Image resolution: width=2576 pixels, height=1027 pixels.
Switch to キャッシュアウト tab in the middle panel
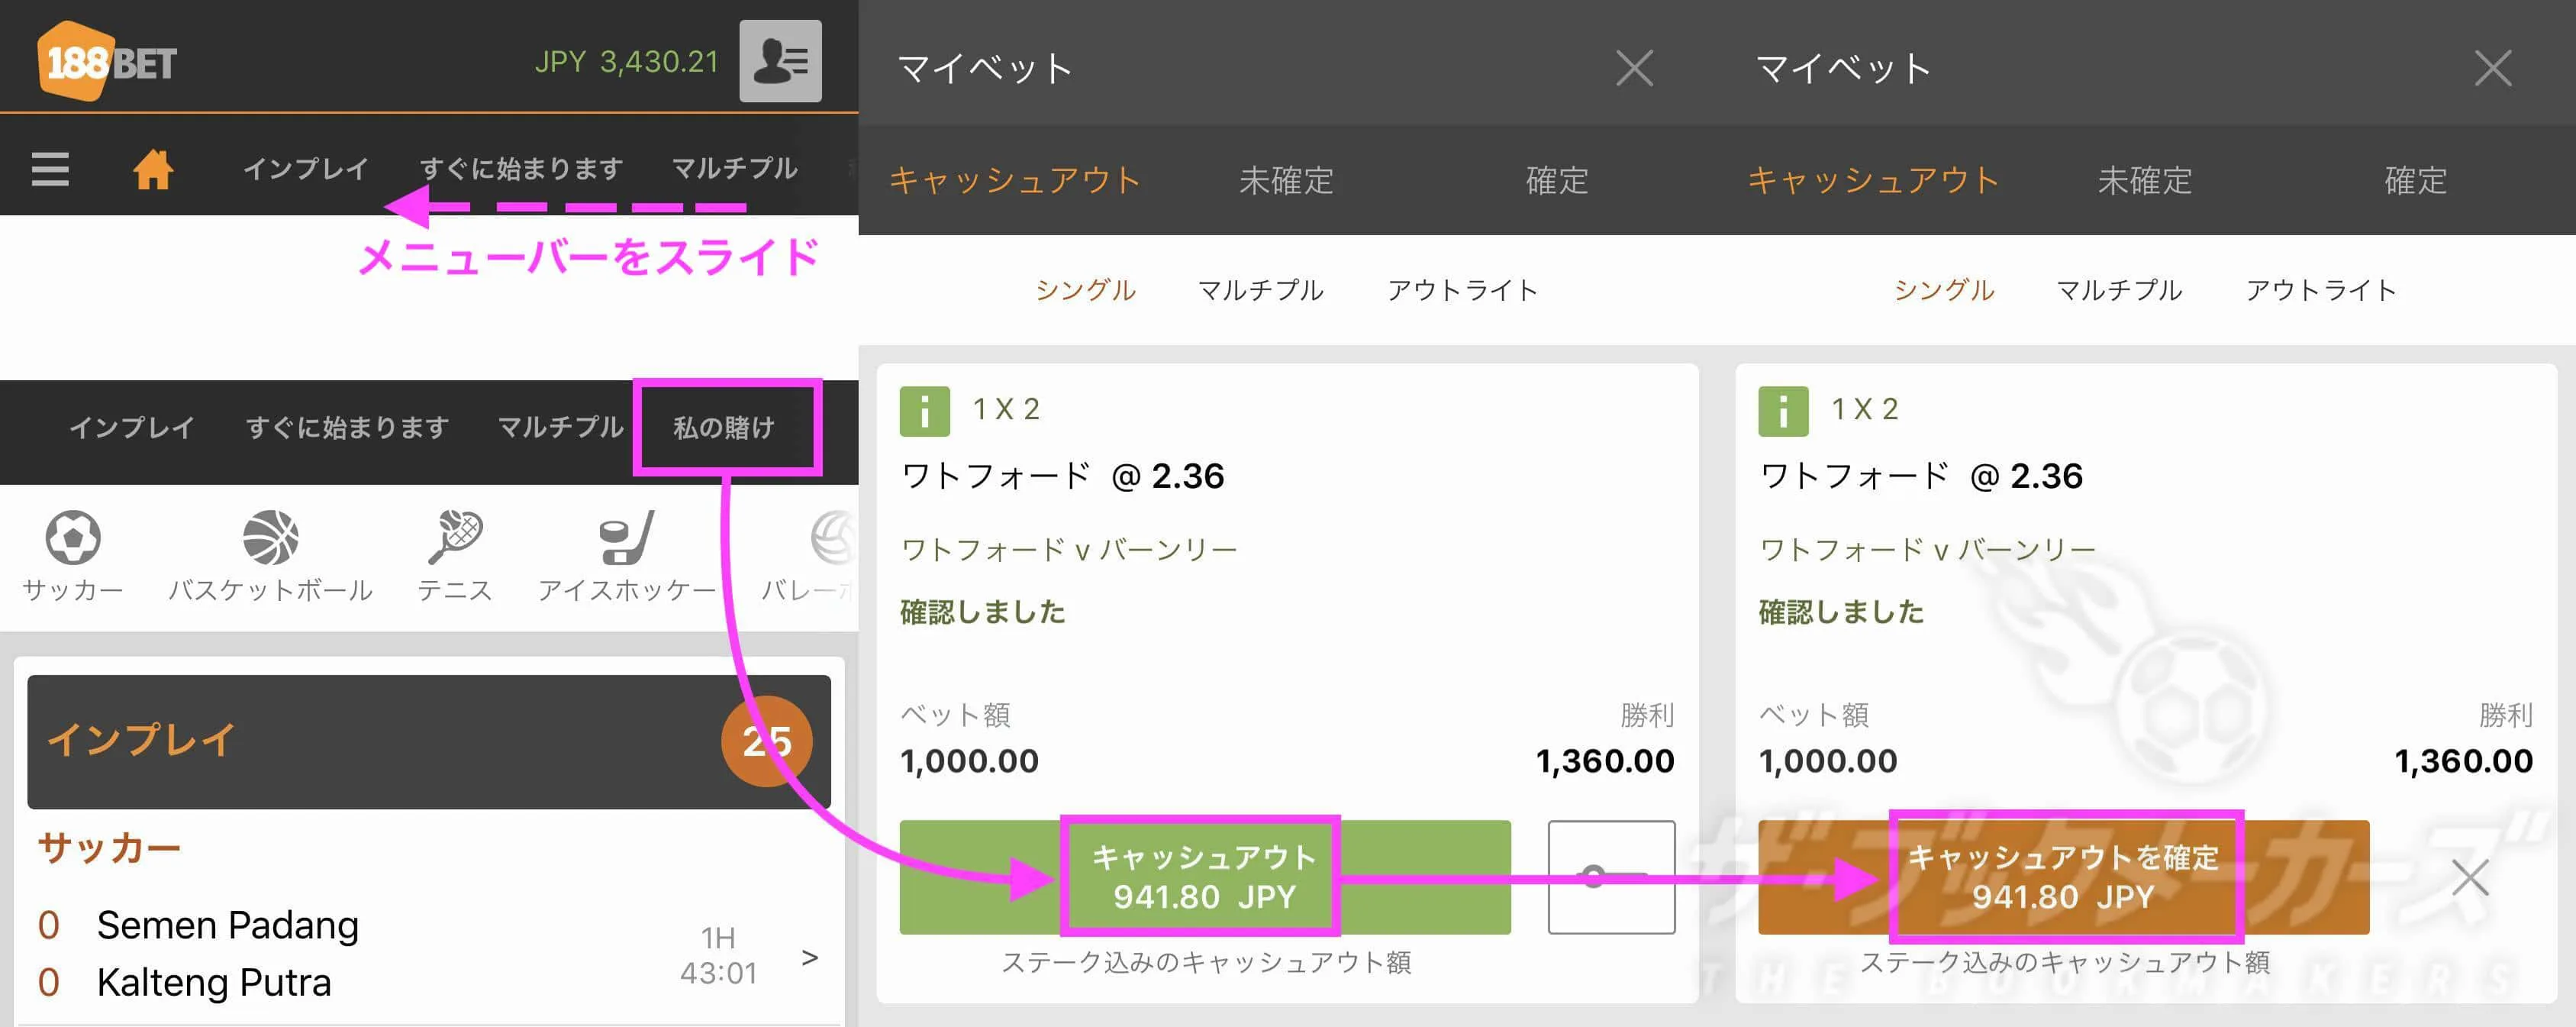coord(1015,180)
